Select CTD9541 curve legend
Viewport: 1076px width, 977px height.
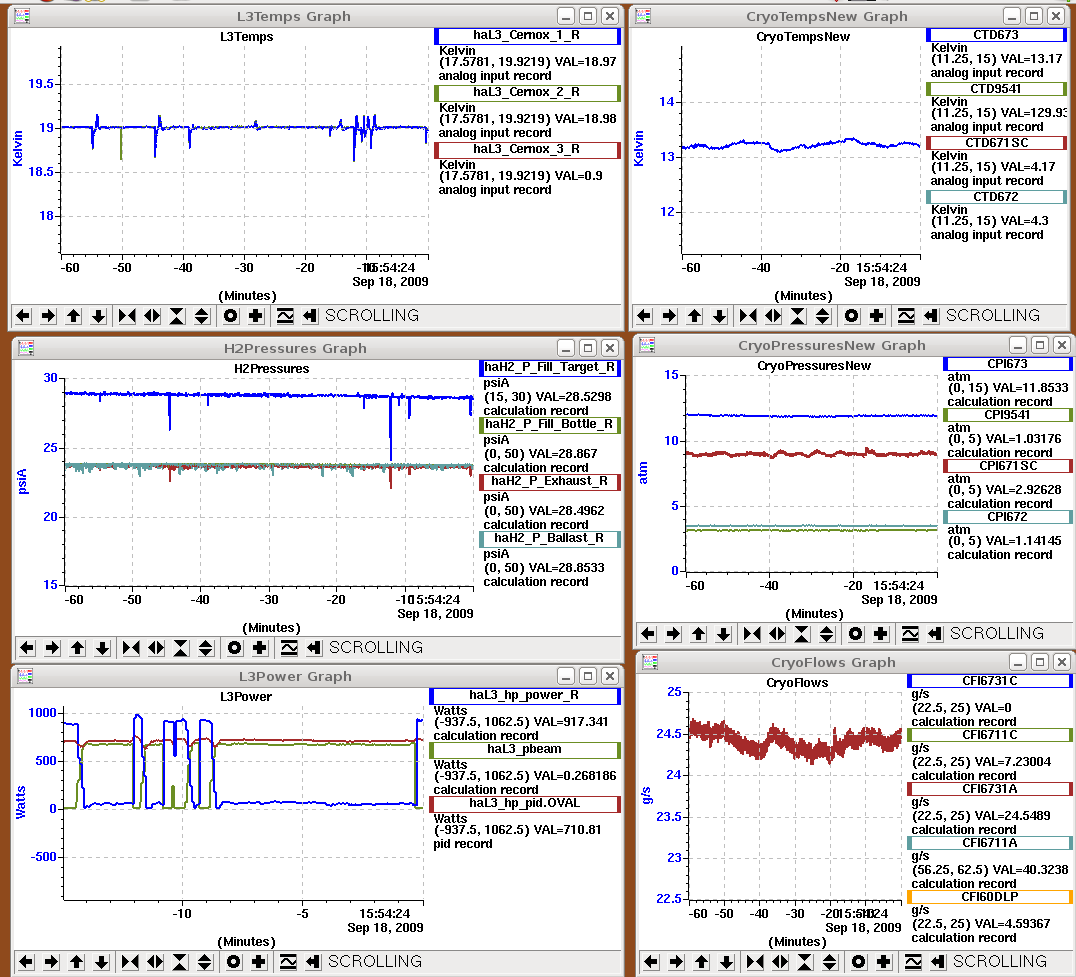coord(996,89)
